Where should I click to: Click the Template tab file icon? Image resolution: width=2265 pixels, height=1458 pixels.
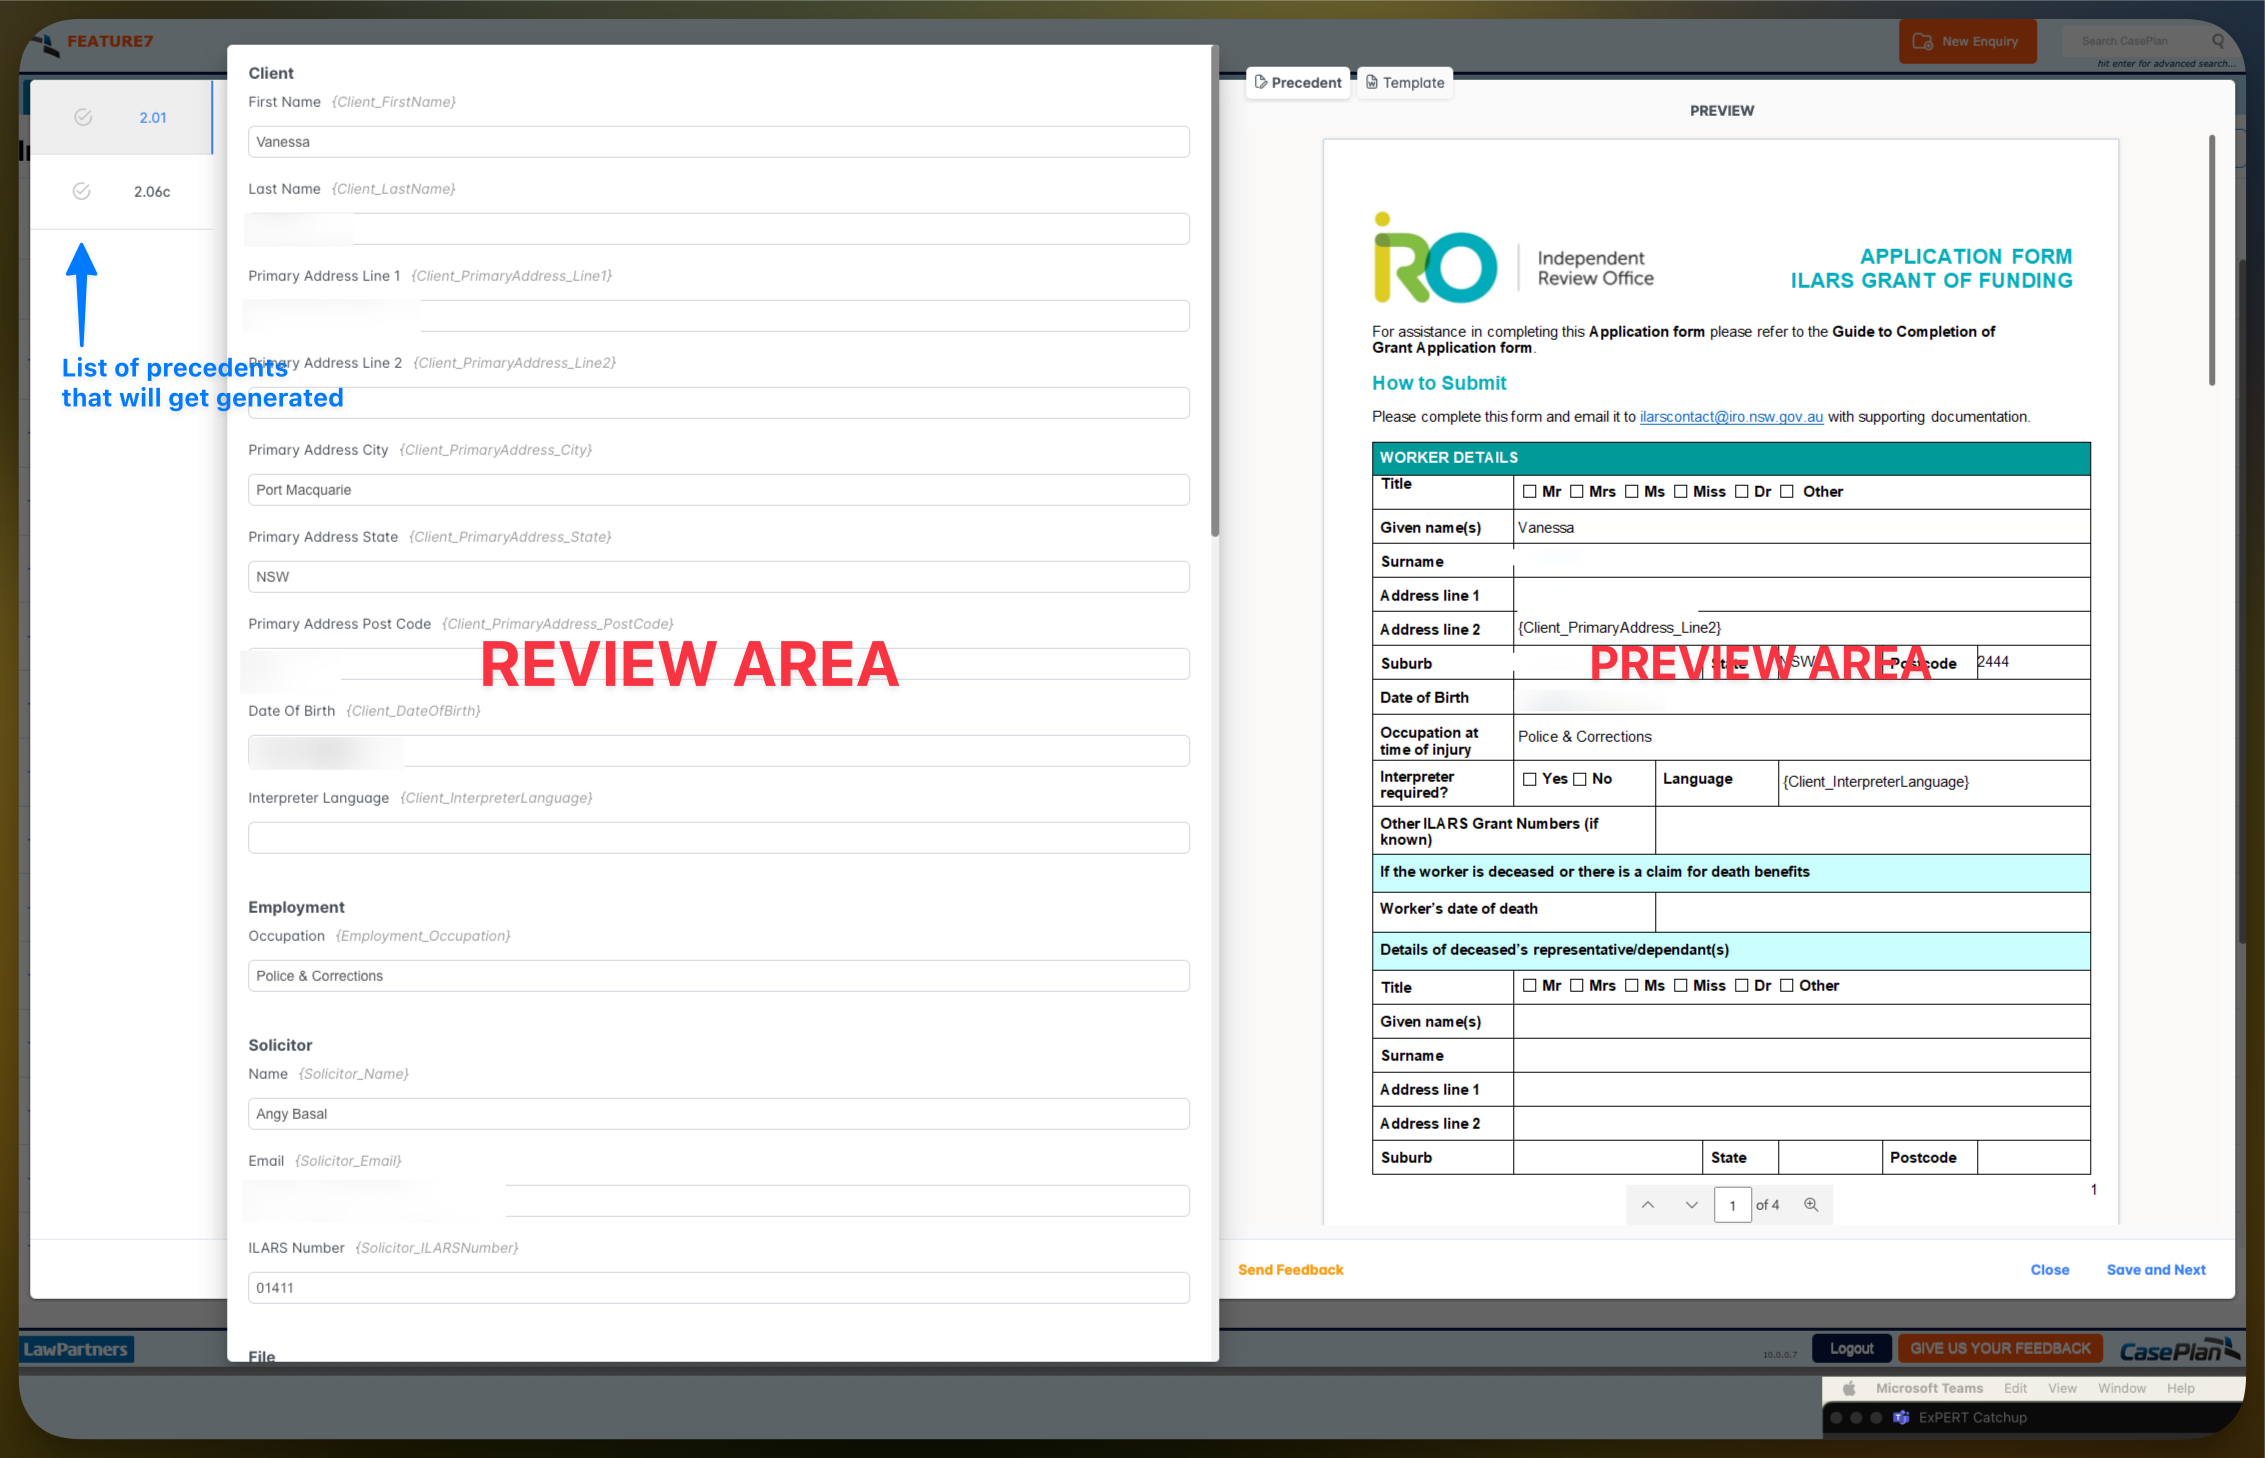click(x=1372, y=82)
